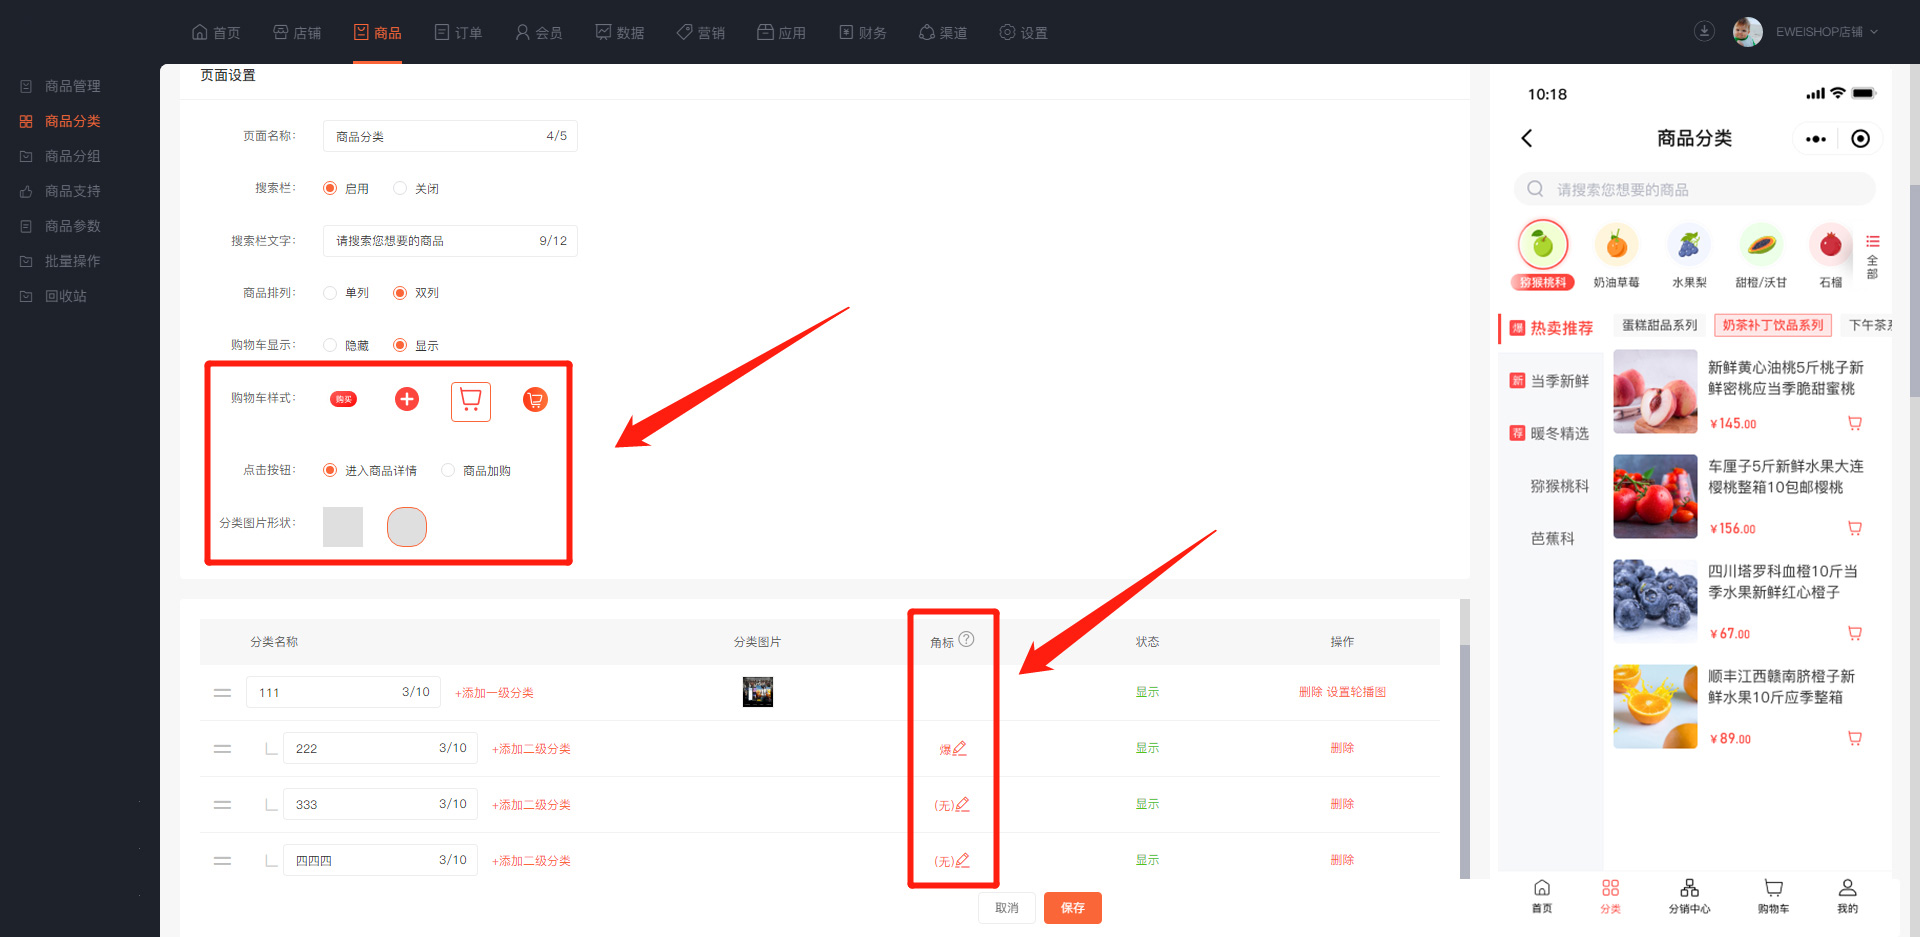Screen dimensions: 1920x937
Task: Open the 订单 top menu
Action: click(x=458, y=33)
